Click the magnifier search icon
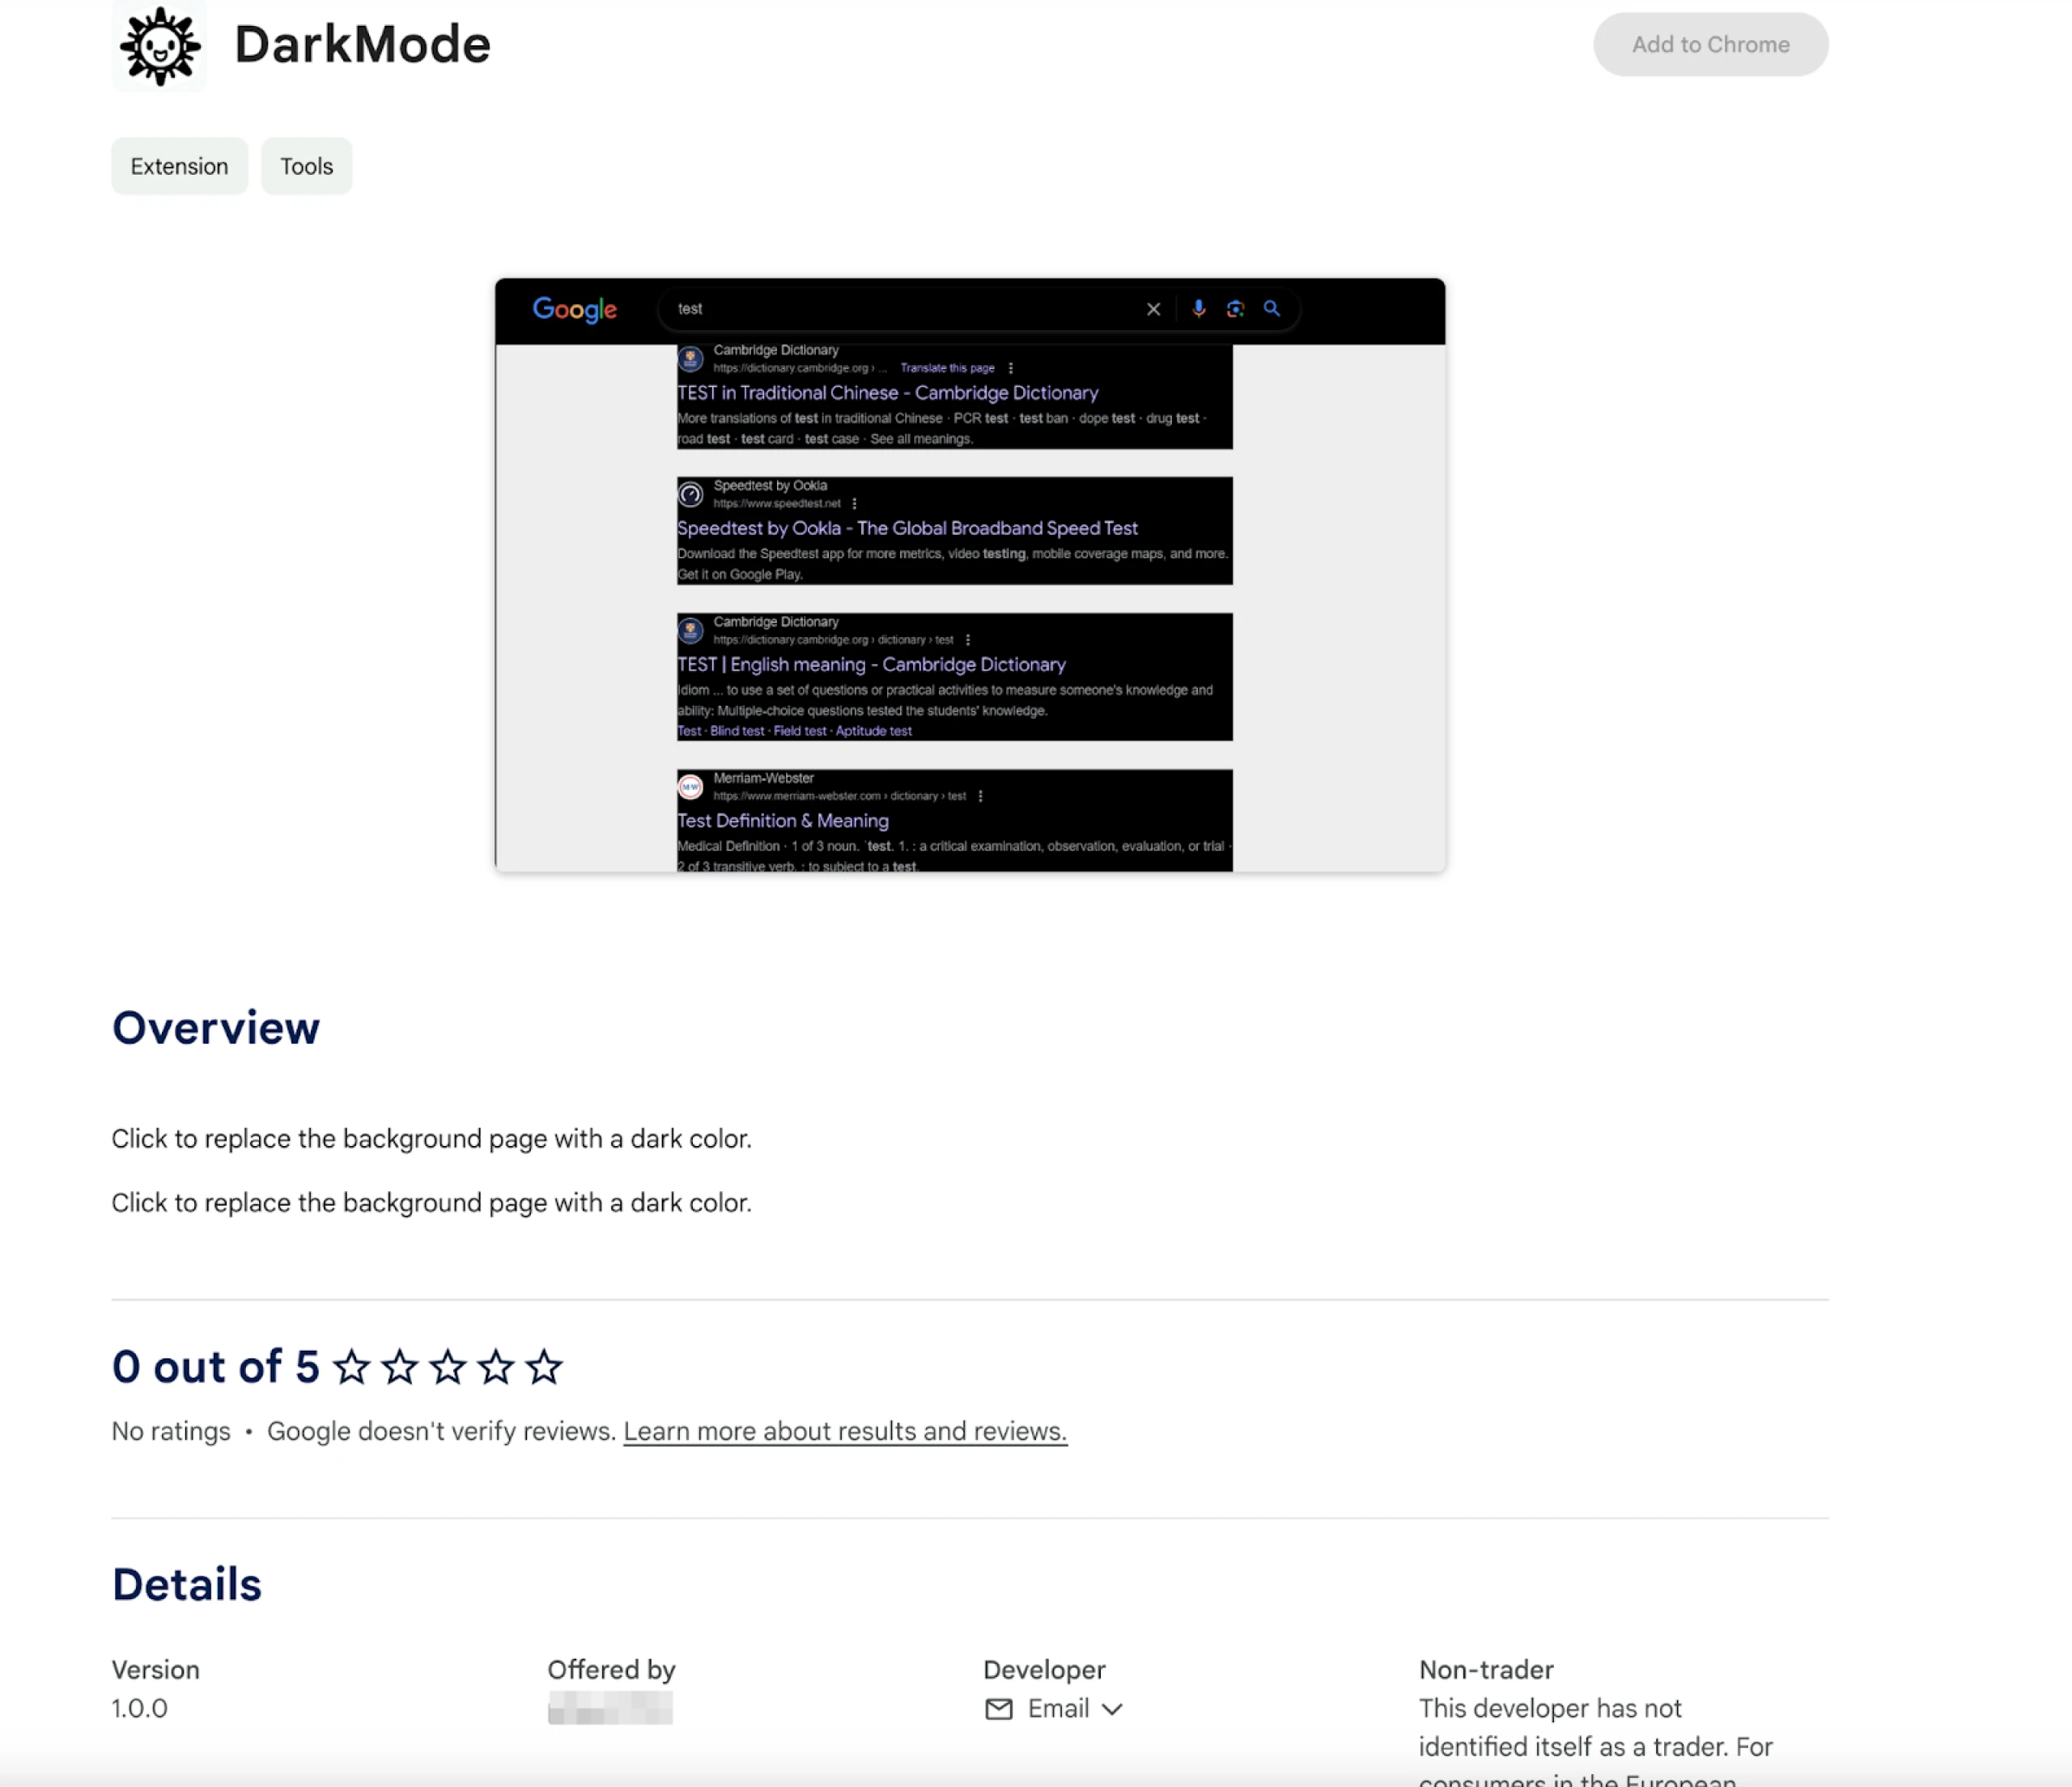 [x=1271, y=309]
